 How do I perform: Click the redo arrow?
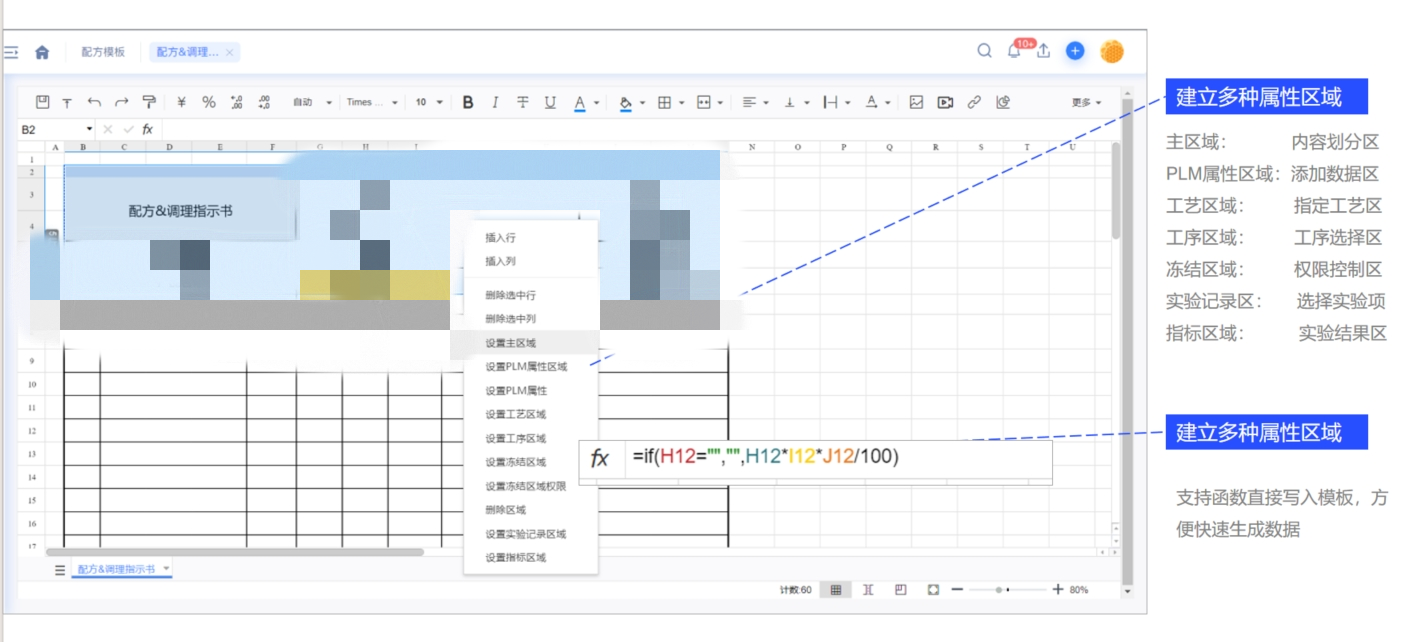pos(121,102)
